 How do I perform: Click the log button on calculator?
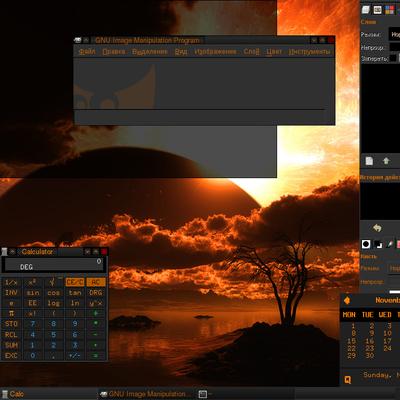tap(53, 303)
